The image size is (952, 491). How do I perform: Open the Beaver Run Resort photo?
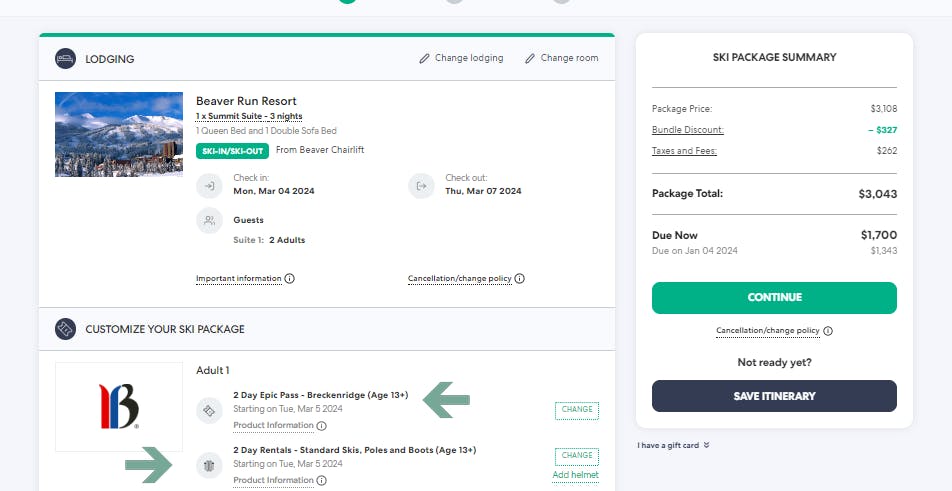coord(119,134)
